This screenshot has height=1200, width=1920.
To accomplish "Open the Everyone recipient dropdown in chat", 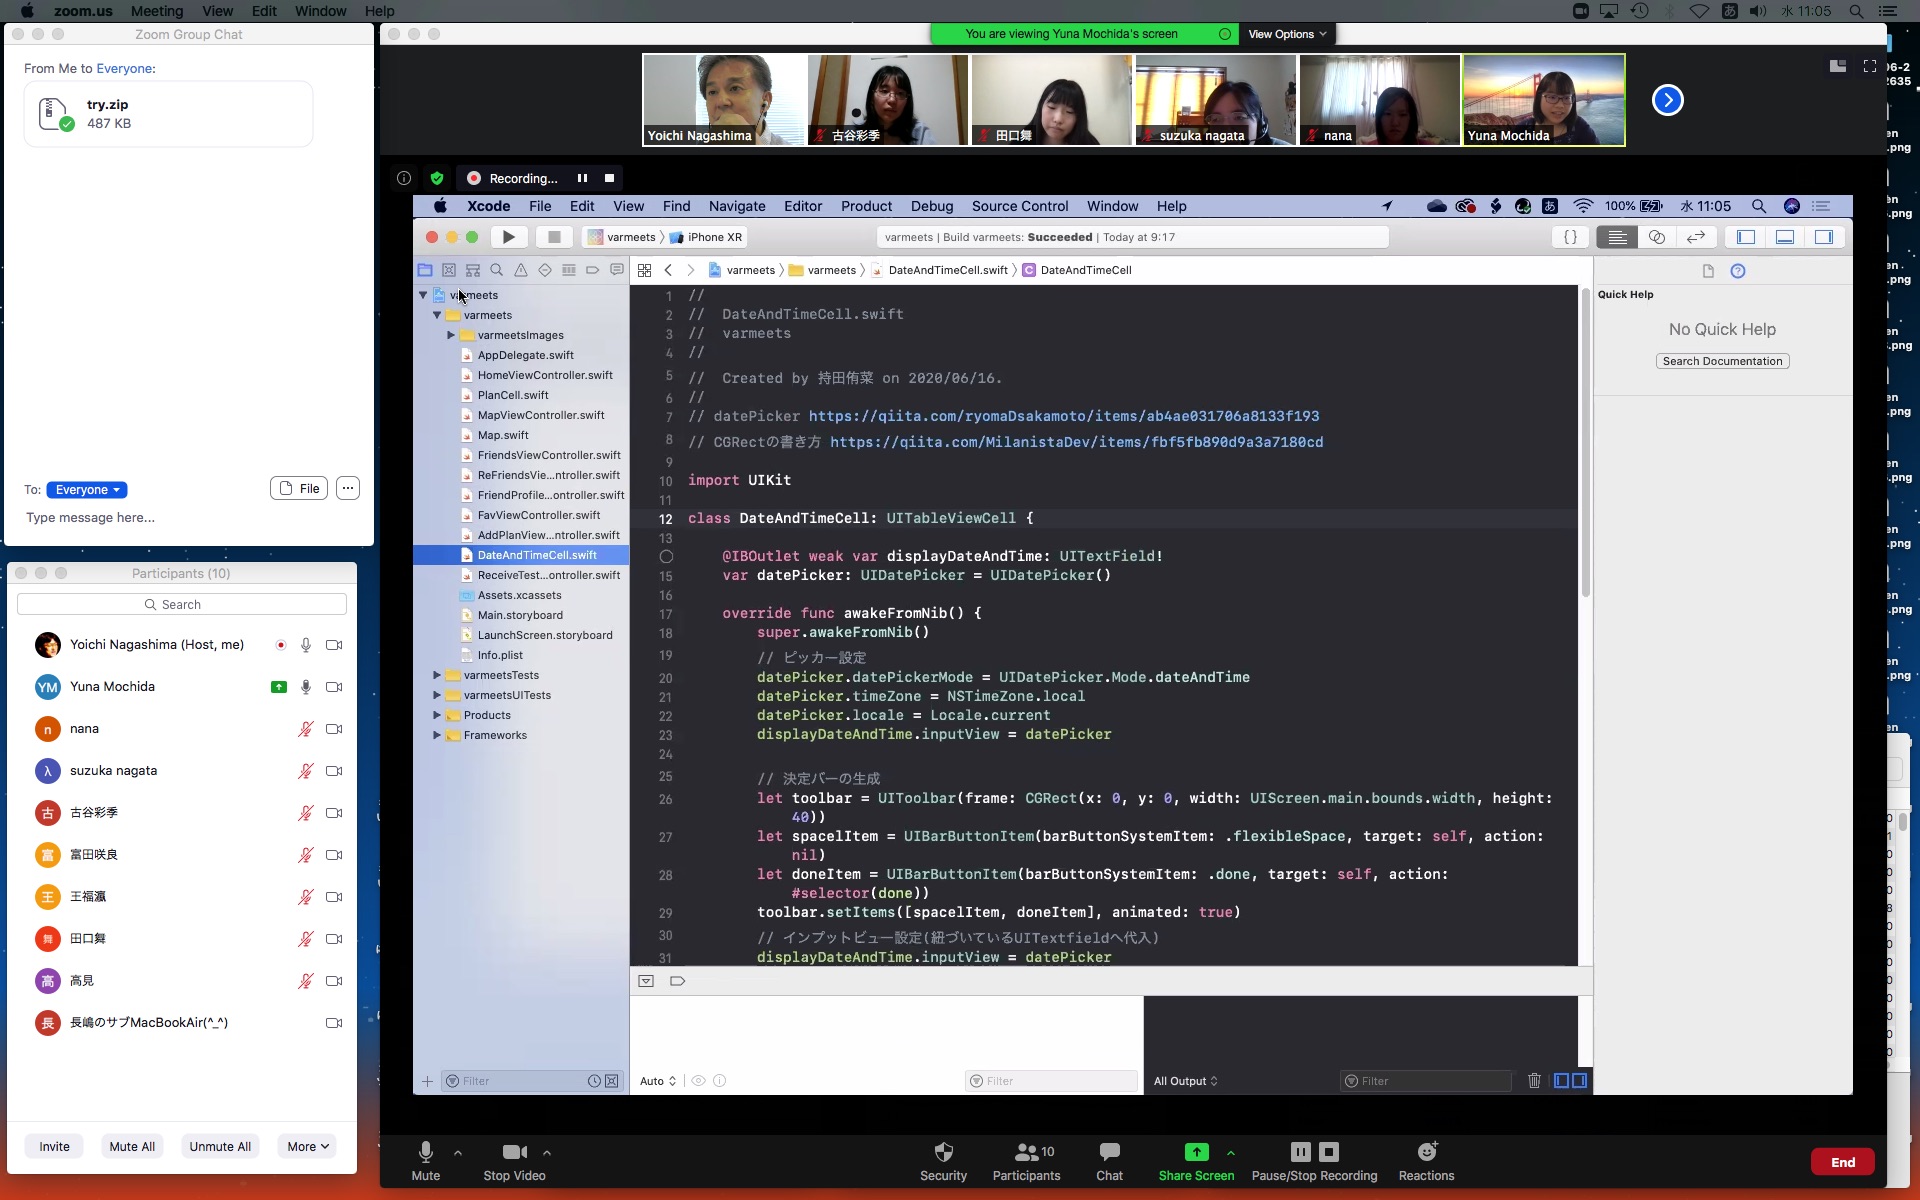I will pyautogui.click(x=87, y=490).
